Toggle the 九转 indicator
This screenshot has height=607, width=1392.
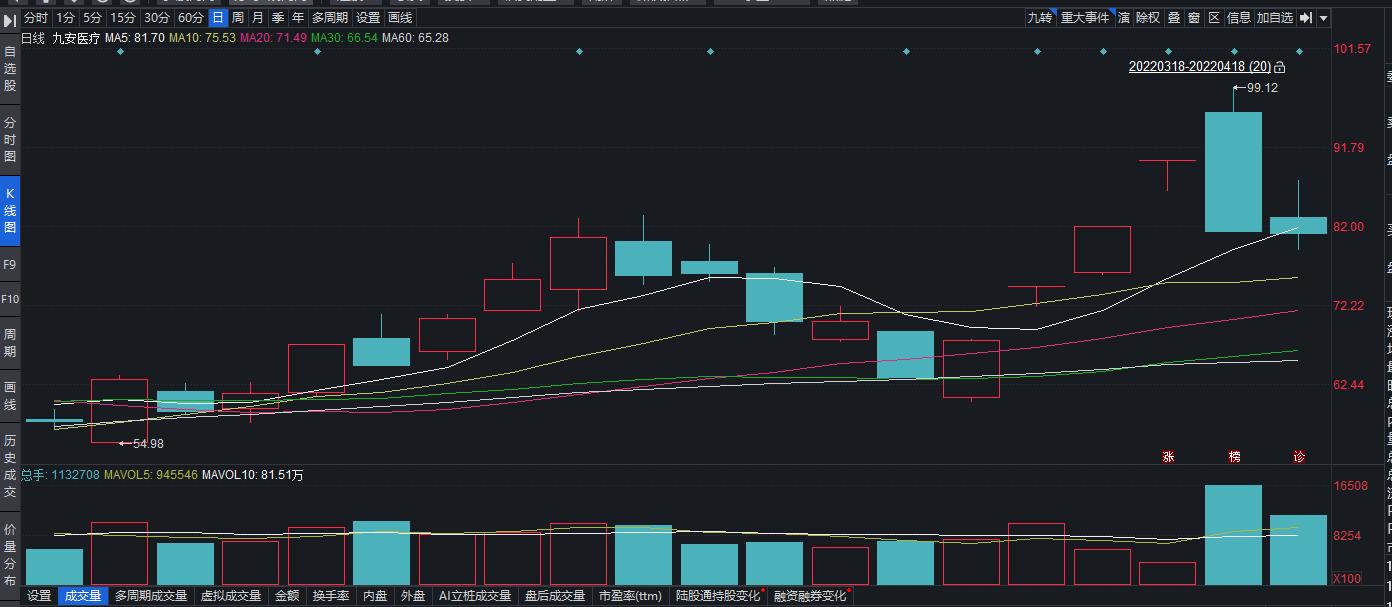pyautogui.click(x=1040, y=18)
